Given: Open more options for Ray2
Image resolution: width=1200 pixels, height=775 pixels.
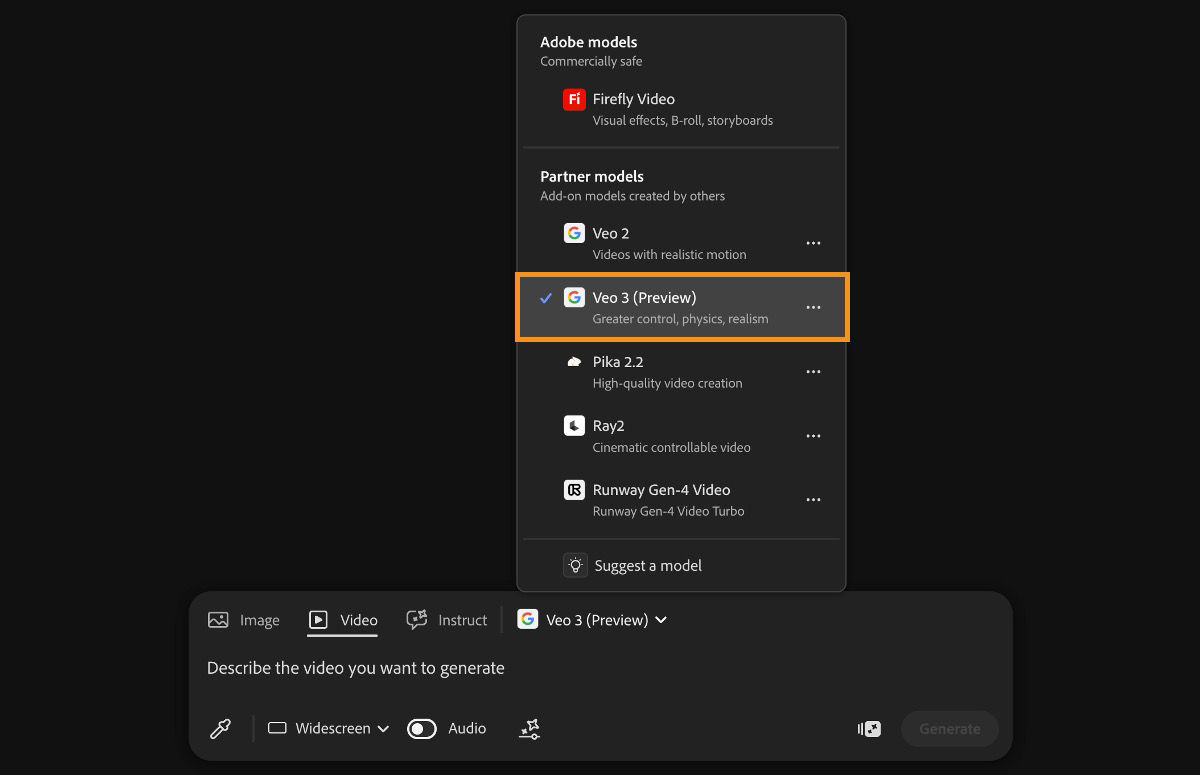Looking at the screenshot, I should [x=813, y=436].
